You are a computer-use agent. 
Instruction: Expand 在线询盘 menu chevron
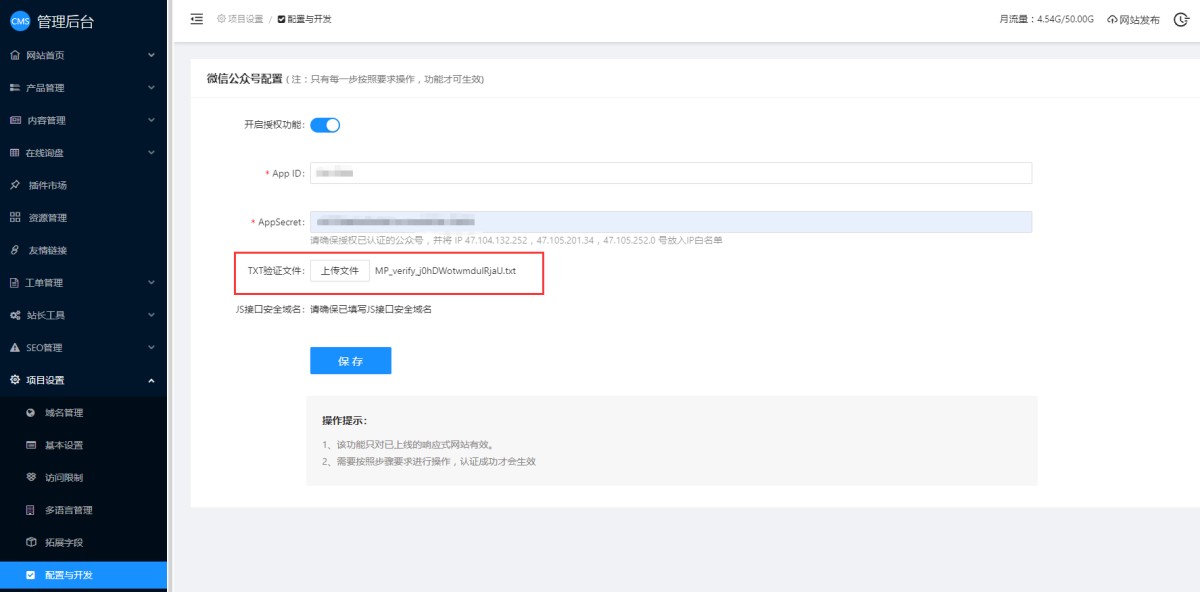click(x=151, y=153)
